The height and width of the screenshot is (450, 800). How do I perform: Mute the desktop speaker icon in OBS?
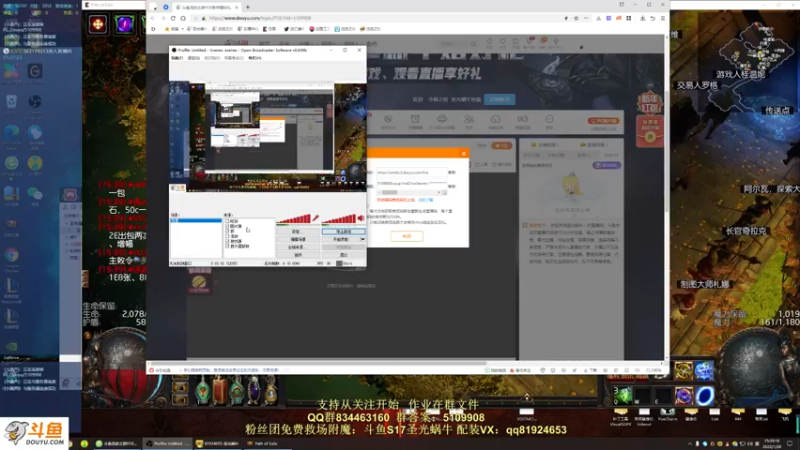click(361, 218)
